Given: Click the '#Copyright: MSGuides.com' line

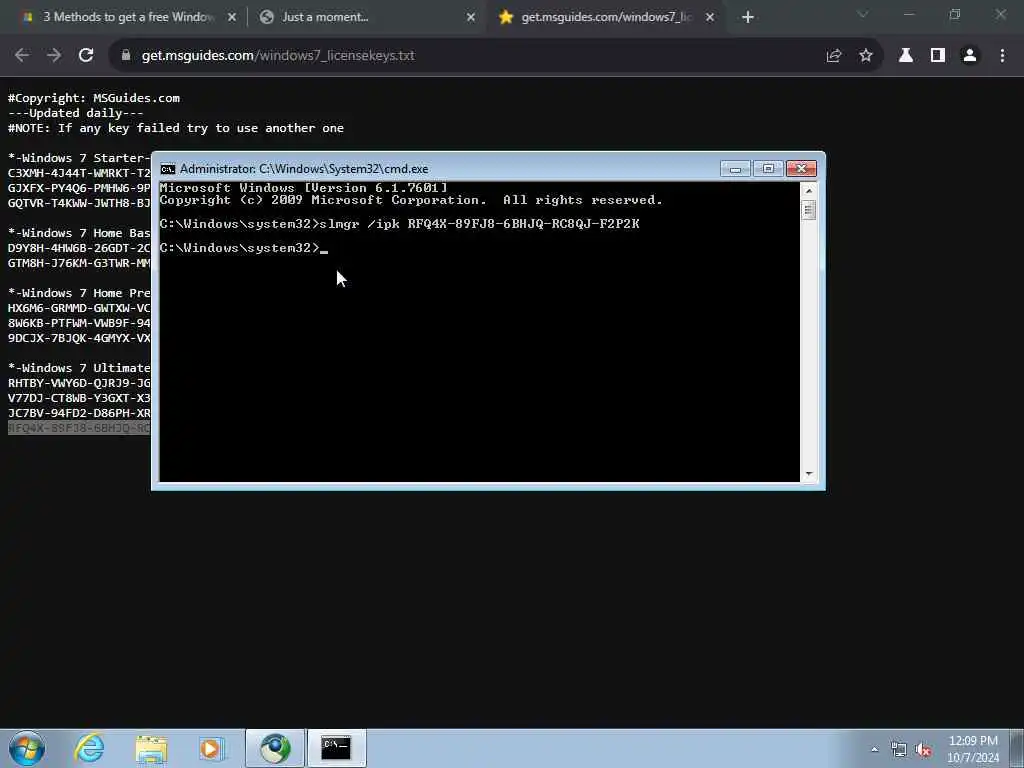Looking at the screenshot, I should tap(94, 98).
